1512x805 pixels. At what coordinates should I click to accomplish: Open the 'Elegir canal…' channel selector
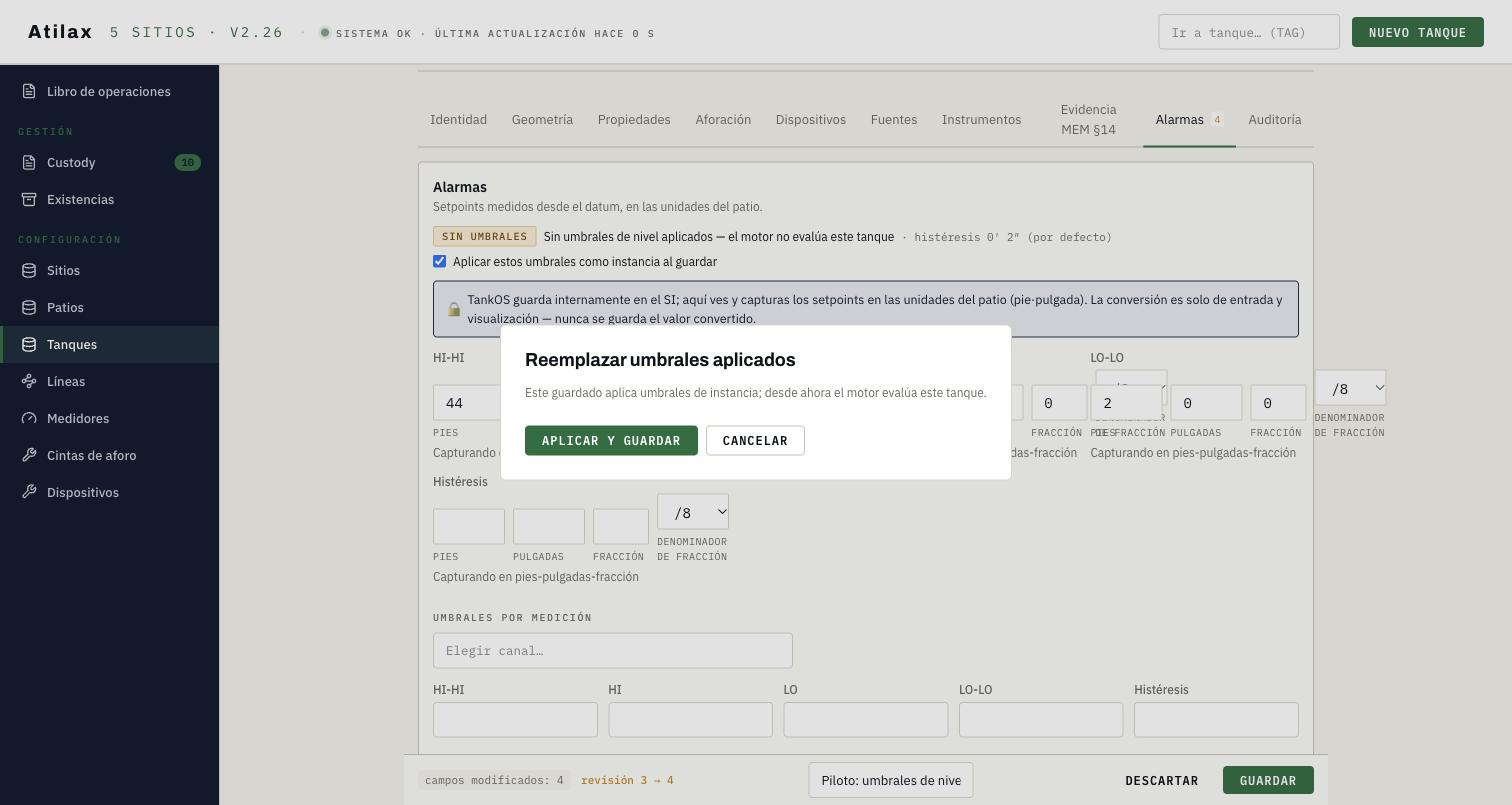pyautogui.click(x=613, y=651)
